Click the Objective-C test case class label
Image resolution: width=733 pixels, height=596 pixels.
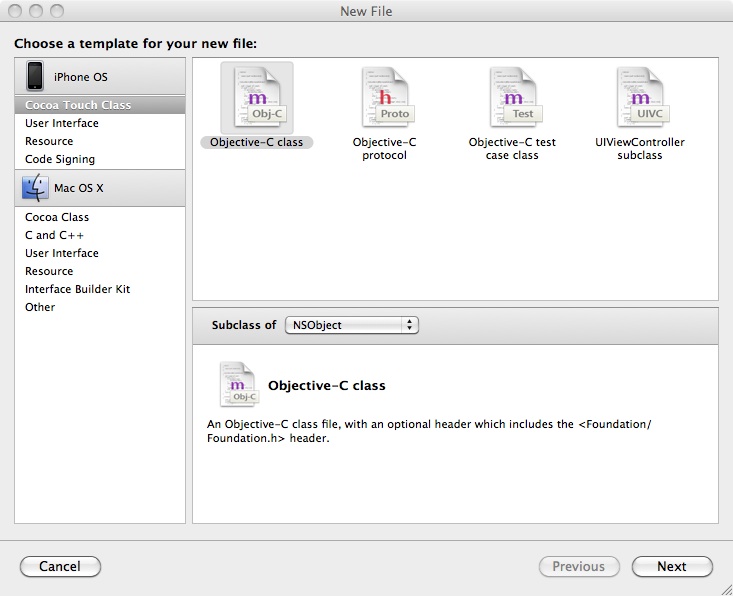[x=512, y=149]
